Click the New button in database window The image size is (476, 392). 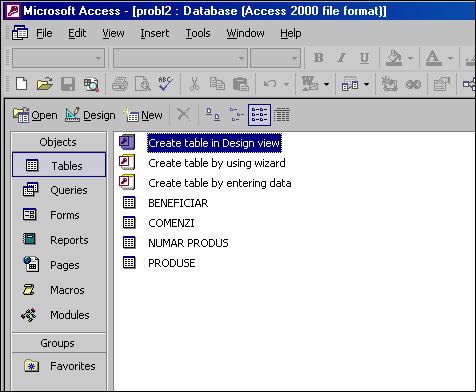pos(143,115)
